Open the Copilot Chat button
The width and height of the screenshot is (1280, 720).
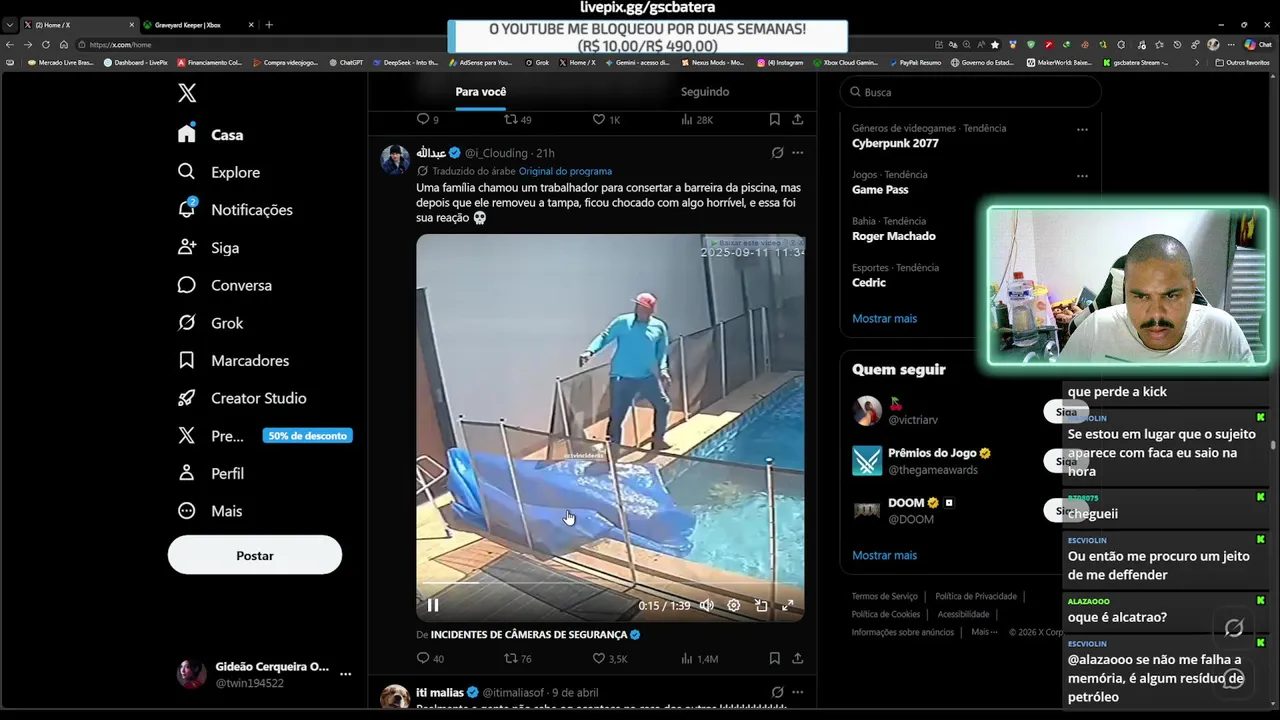[x=1257, y=44]
